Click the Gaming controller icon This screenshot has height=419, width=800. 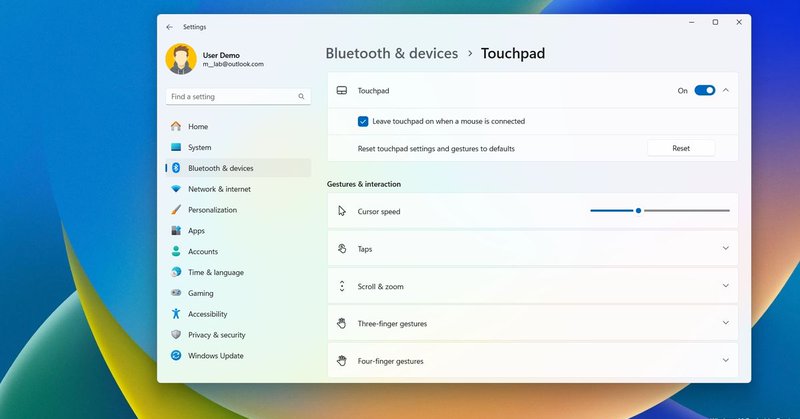[x=176, y=293]
